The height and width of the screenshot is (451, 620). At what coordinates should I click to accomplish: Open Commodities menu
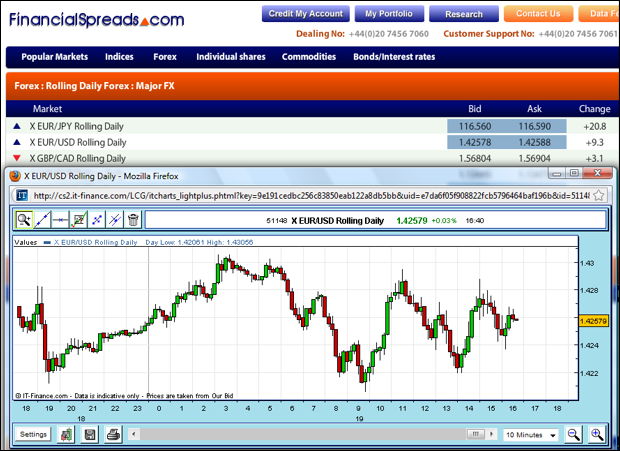pyautogui.click(x=309, y=57)
